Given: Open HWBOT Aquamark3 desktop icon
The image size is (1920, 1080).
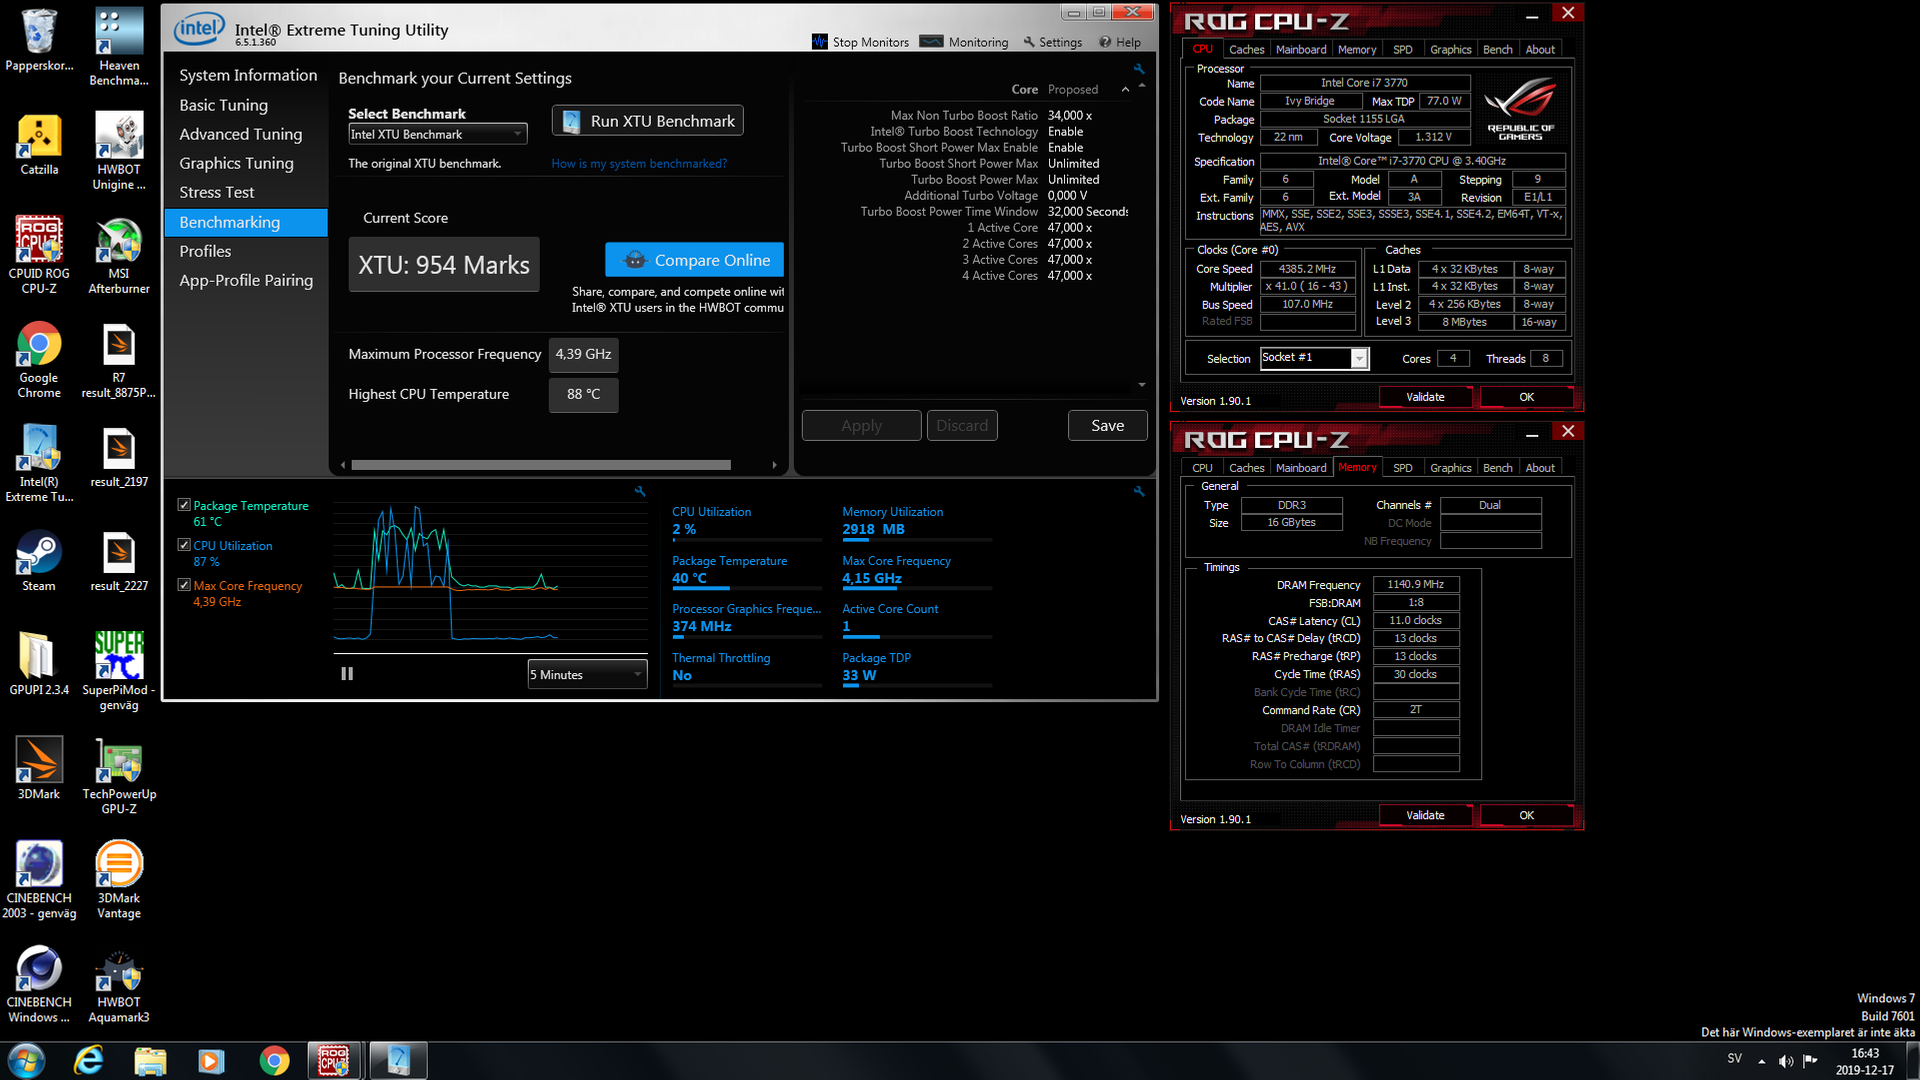Looking at the screenshot, I should point(119,984).
